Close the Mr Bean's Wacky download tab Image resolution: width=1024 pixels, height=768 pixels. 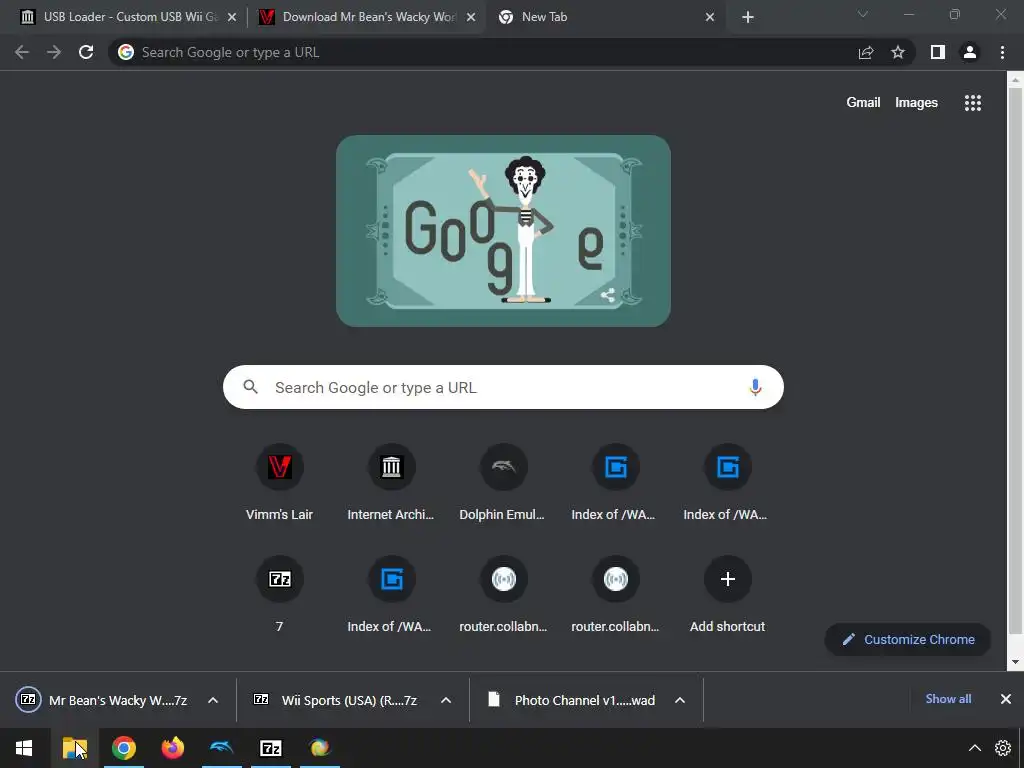tap(471, 17)
